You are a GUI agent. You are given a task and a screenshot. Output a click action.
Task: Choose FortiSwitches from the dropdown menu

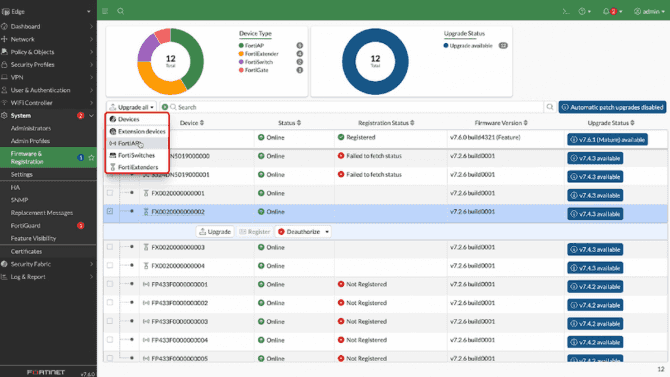137,155
